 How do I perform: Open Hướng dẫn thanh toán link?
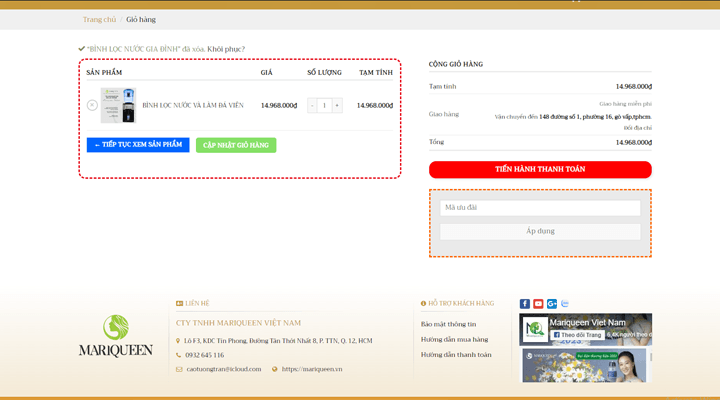[x=456, y=354]
